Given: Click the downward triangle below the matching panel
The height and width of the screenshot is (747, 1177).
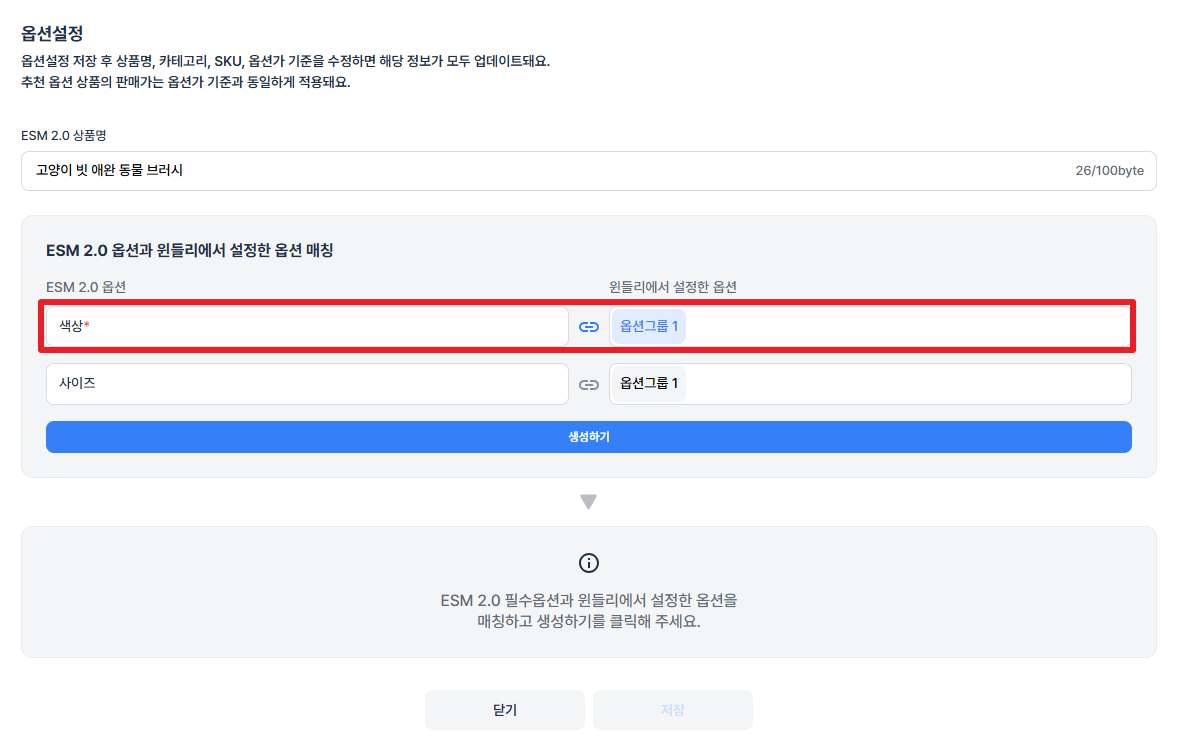Looking at the screenshot, I should [x=588, y=502].
